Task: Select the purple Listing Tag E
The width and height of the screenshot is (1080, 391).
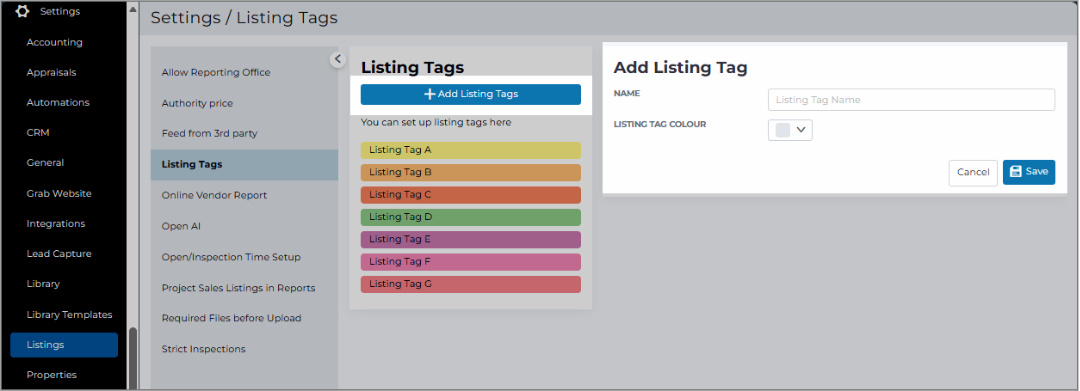Action: (x=470, y=240)
